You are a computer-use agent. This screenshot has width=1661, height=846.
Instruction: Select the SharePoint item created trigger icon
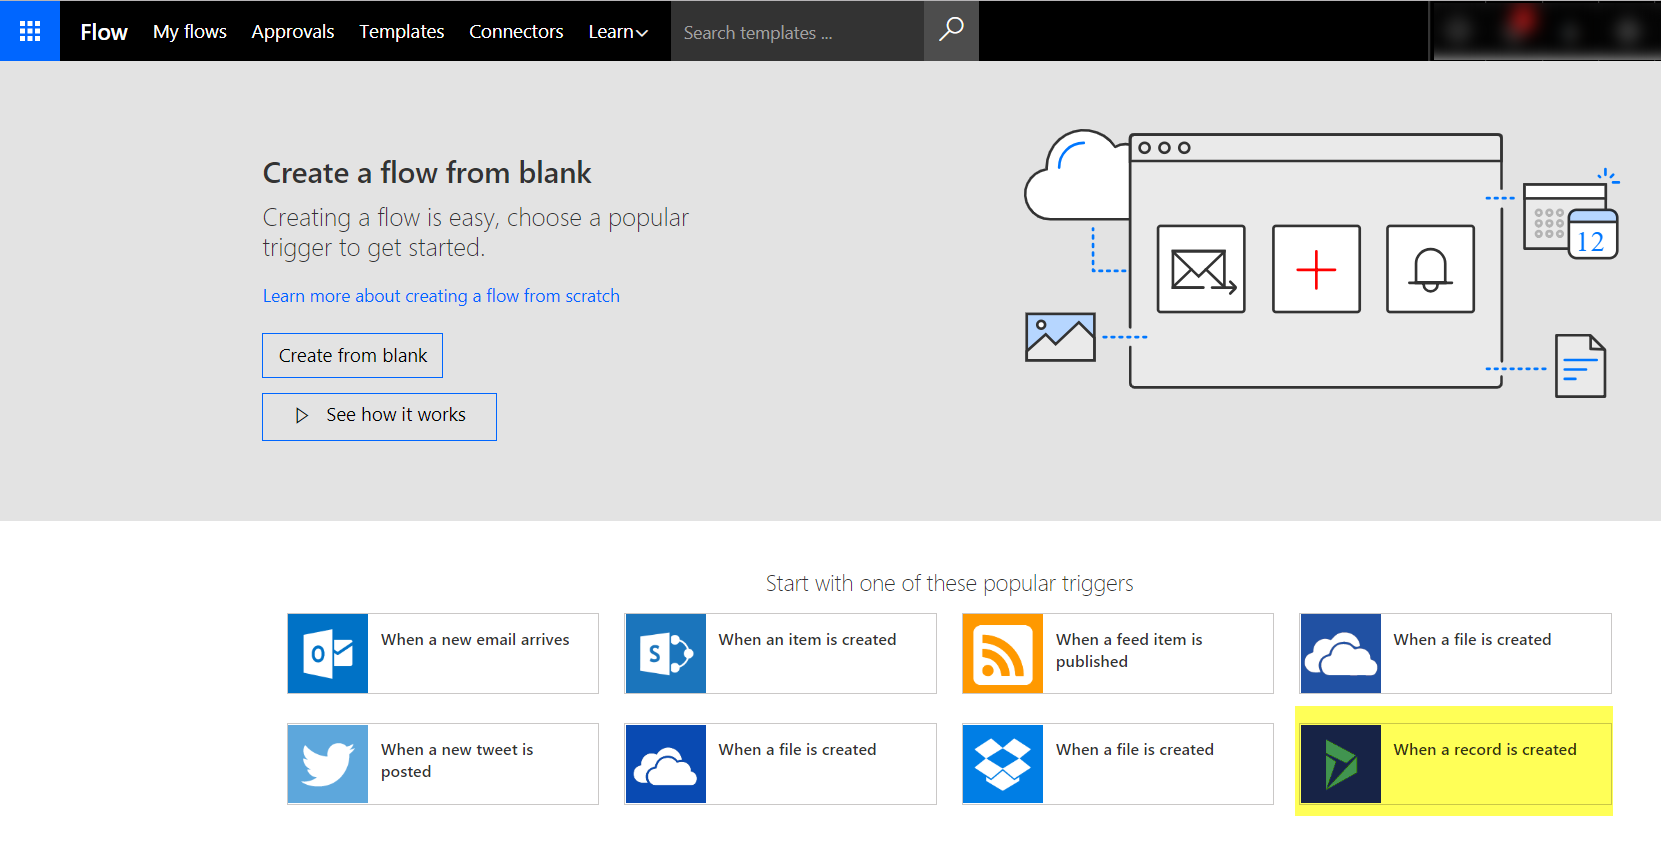pyautogui.click(x=666, y=654)
